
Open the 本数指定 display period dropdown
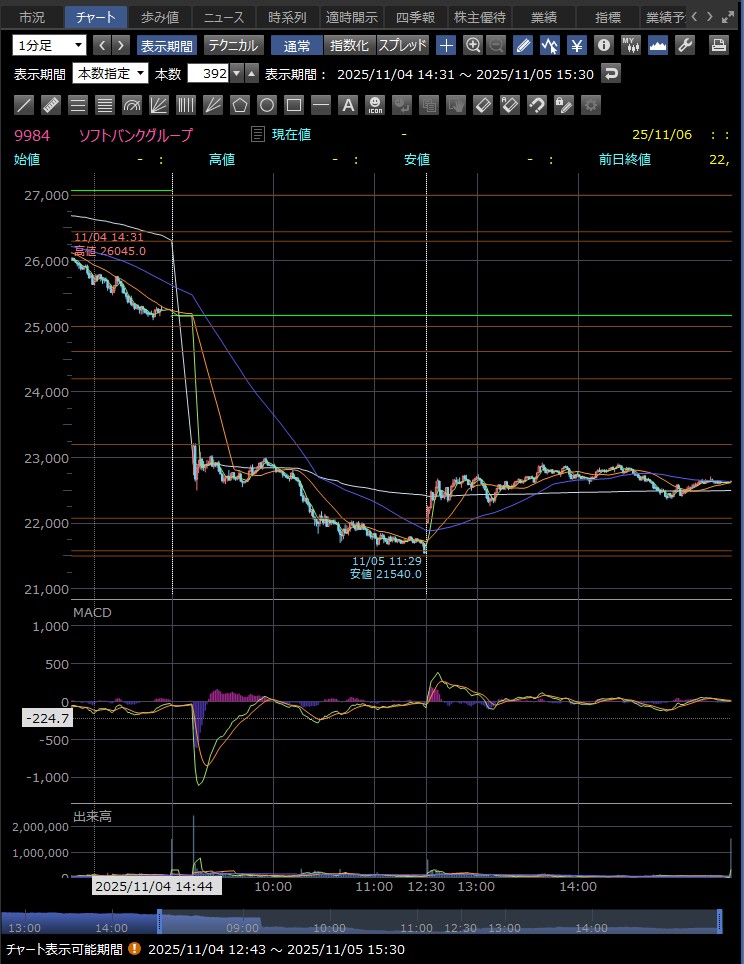[111, 73]
